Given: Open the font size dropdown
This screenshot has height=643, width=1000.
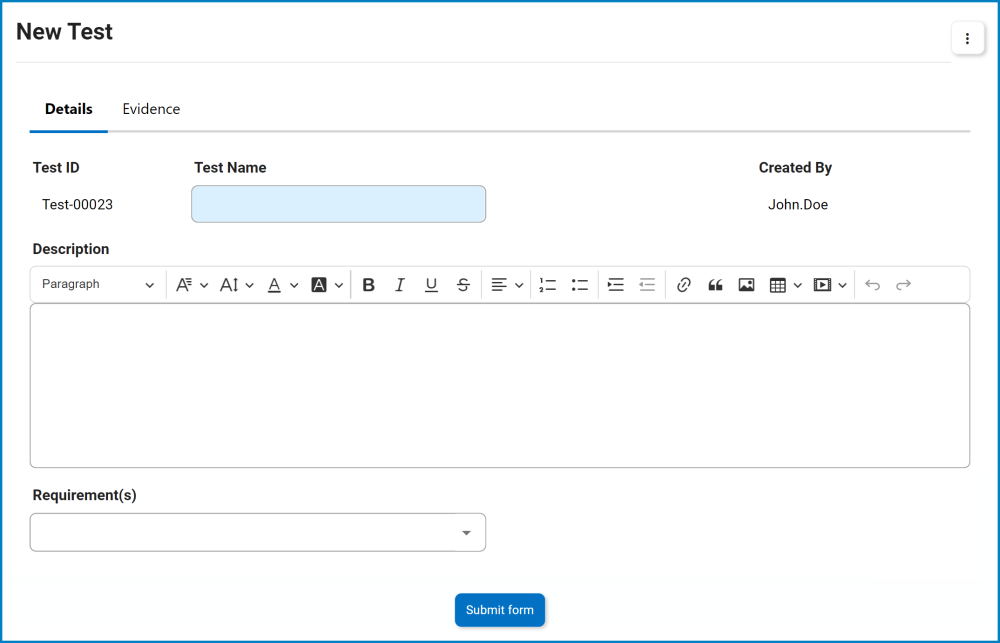Looking at the screenshot, I should point(237,285).
